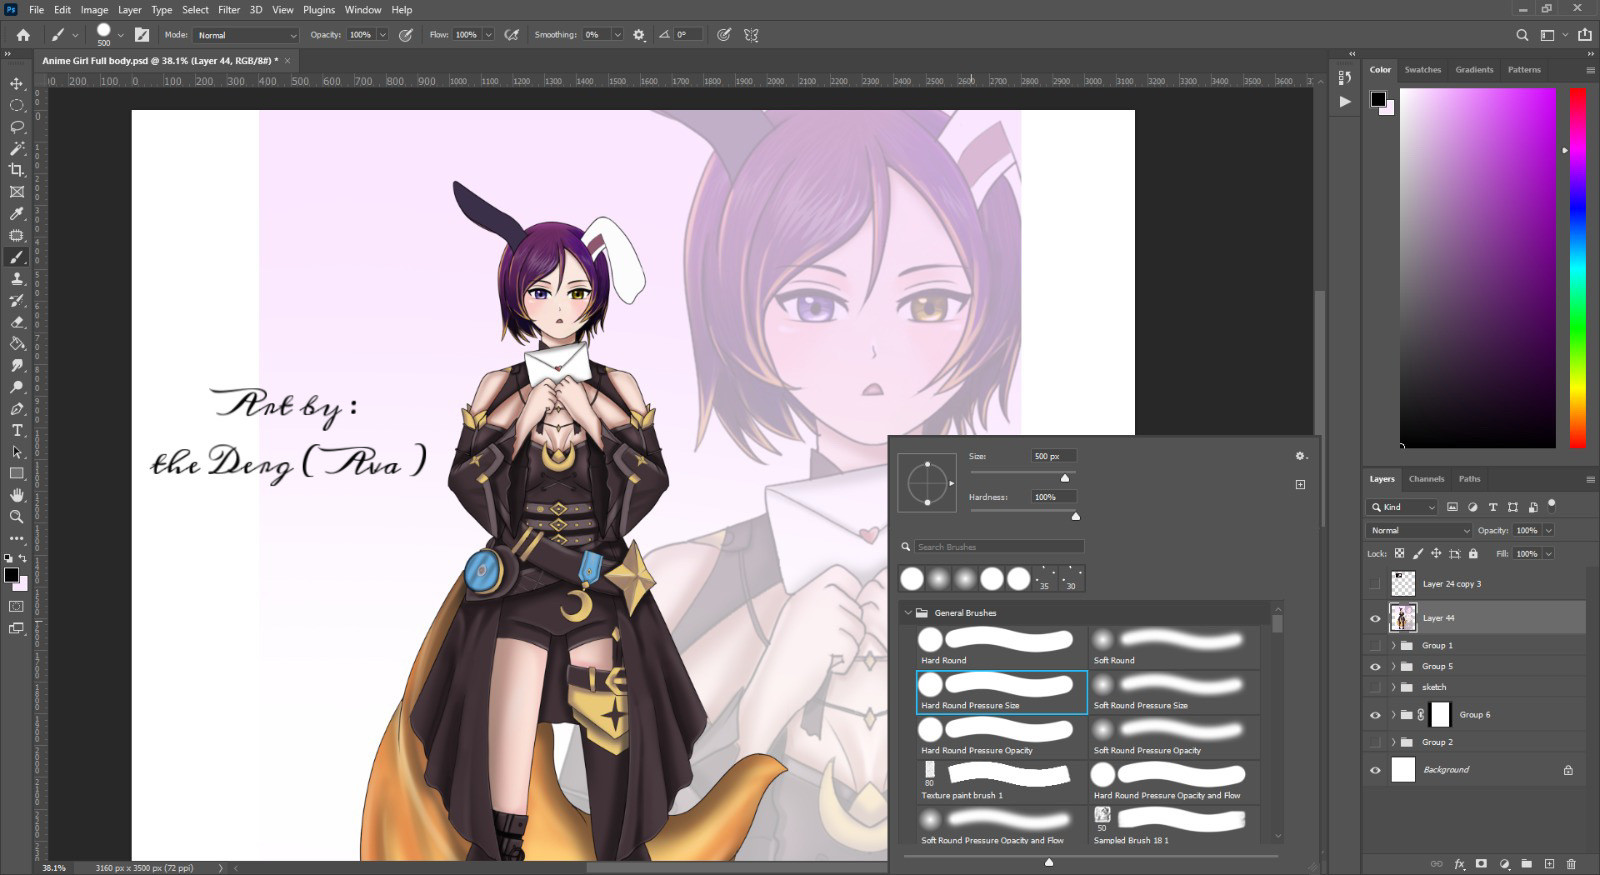Delete layer with trash icon
Viewport: 1600px width, 875px height.
pos(1571,863)
